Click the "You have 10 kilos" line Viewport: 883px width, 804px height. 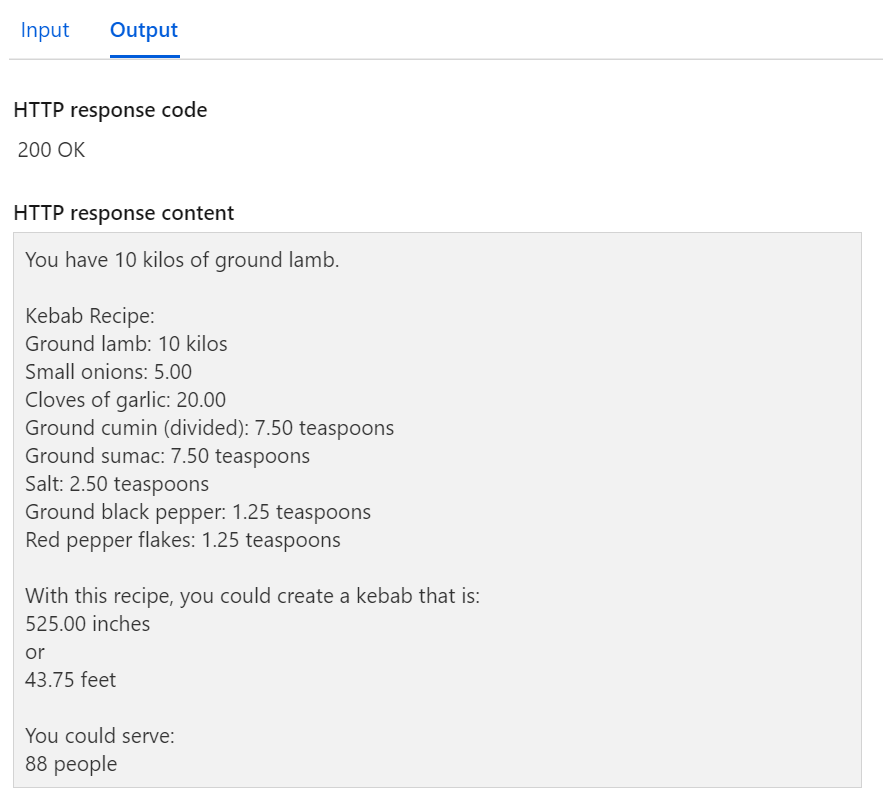182,260
